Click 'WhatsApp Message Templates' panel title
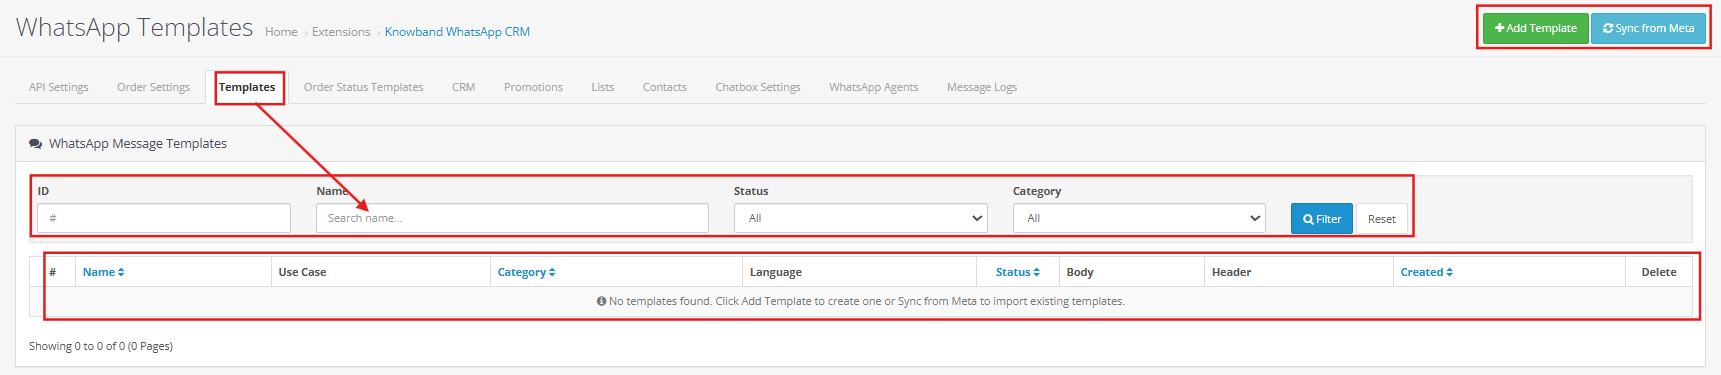 click(138, 144)
